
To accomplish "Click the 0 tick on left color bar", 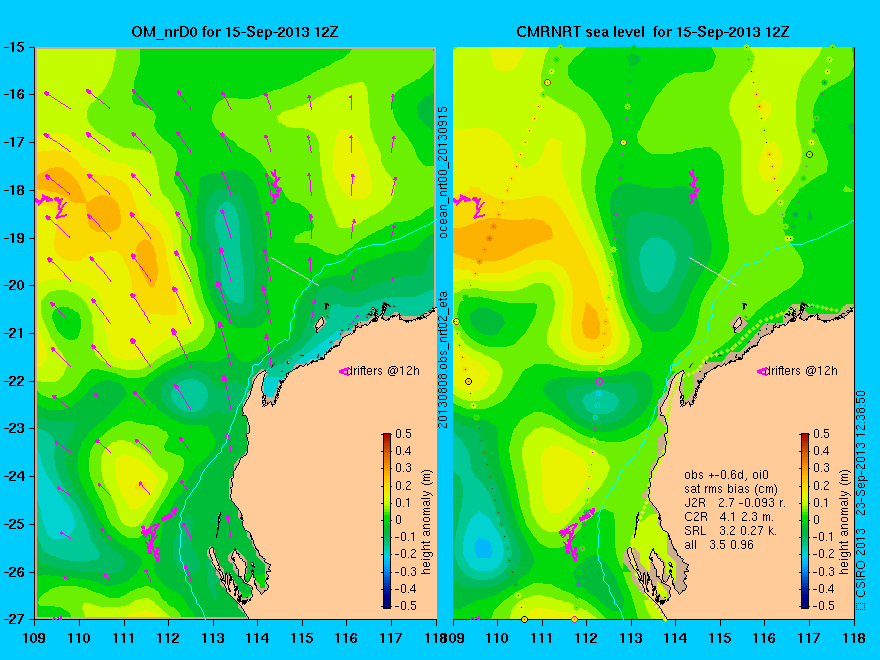I will (x=398, y=520).
